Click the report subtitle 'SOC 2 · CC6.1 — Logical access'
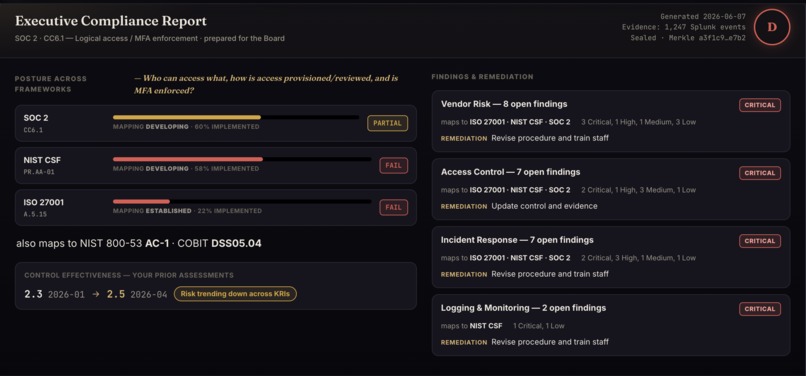The width and height of the screenshot is (806, 376). pos(150,39)
